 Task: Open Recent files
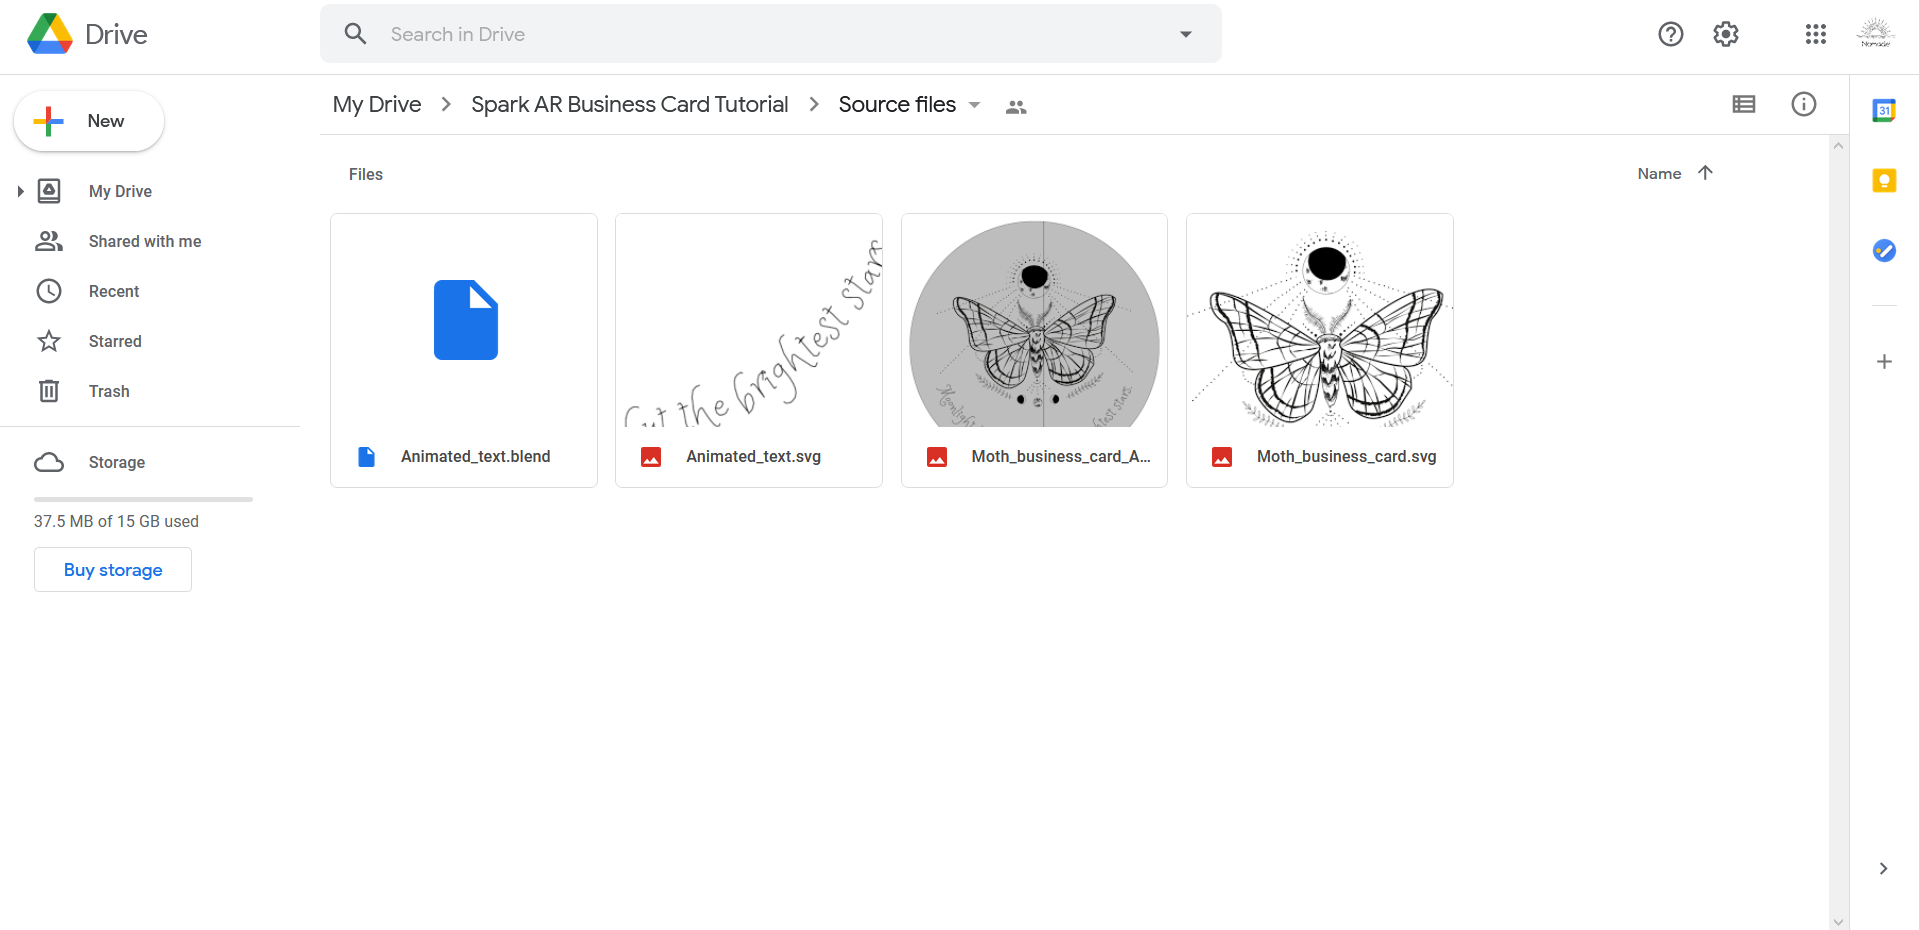pos(114,291)
